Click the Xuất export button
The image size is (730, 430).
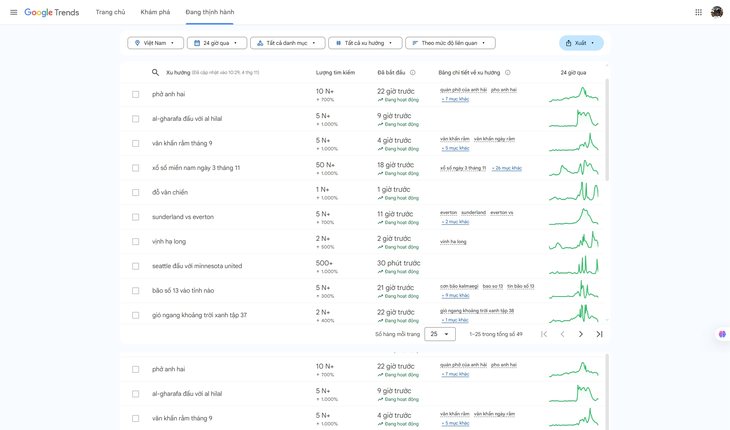tap(580, 43)
